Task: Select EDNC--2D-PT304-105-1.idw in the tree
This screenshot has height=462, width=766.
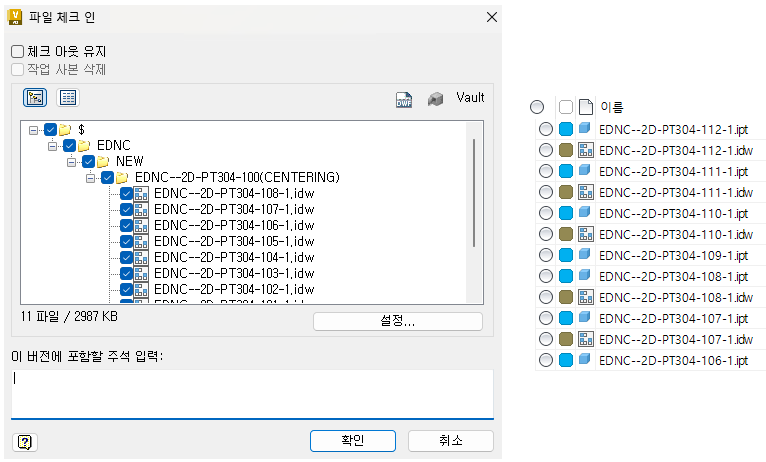Action: click(219, 241)
